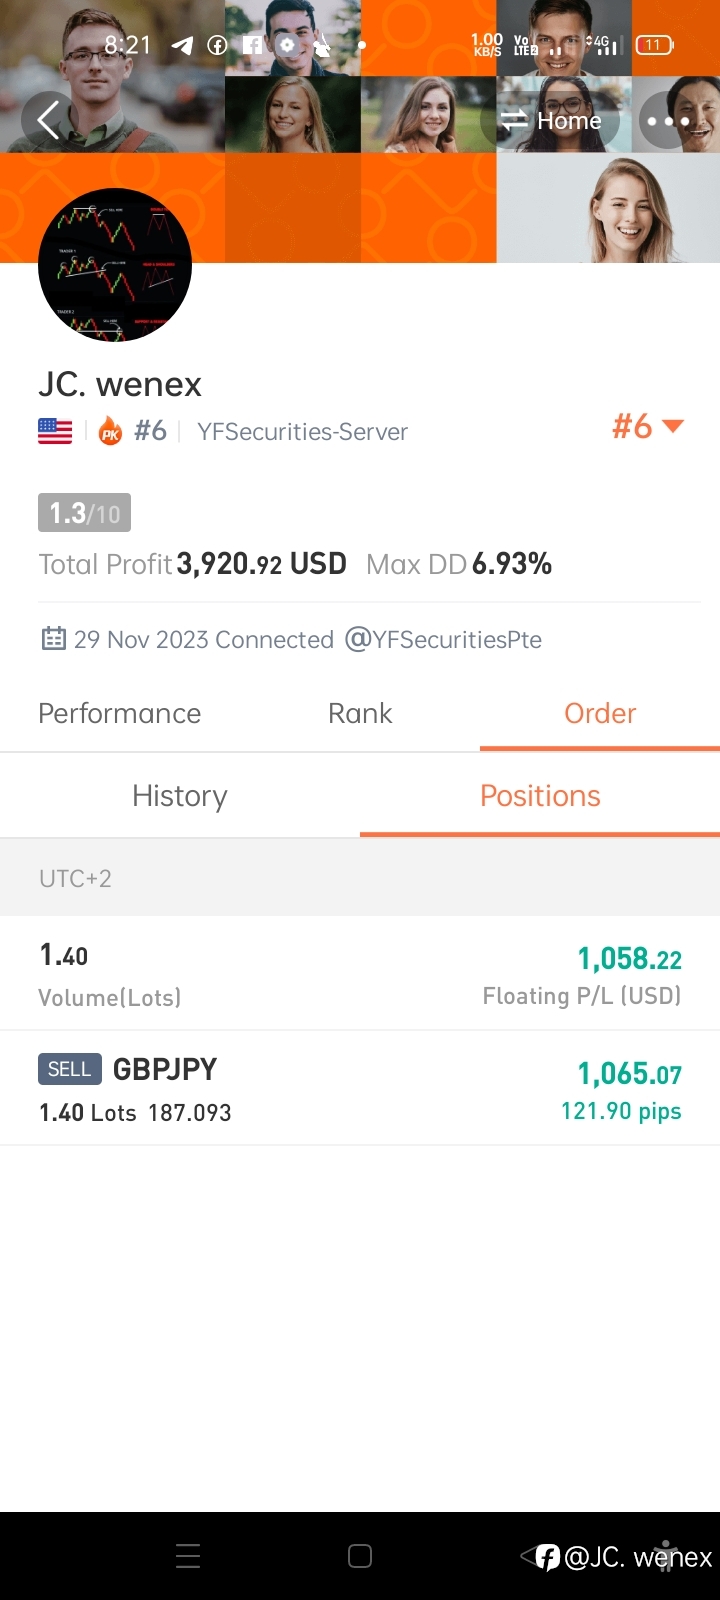Open JC. wenex profile avatar
This screenshot has height=1600, width=720.
pyautogui.click(x=115, y=265)
